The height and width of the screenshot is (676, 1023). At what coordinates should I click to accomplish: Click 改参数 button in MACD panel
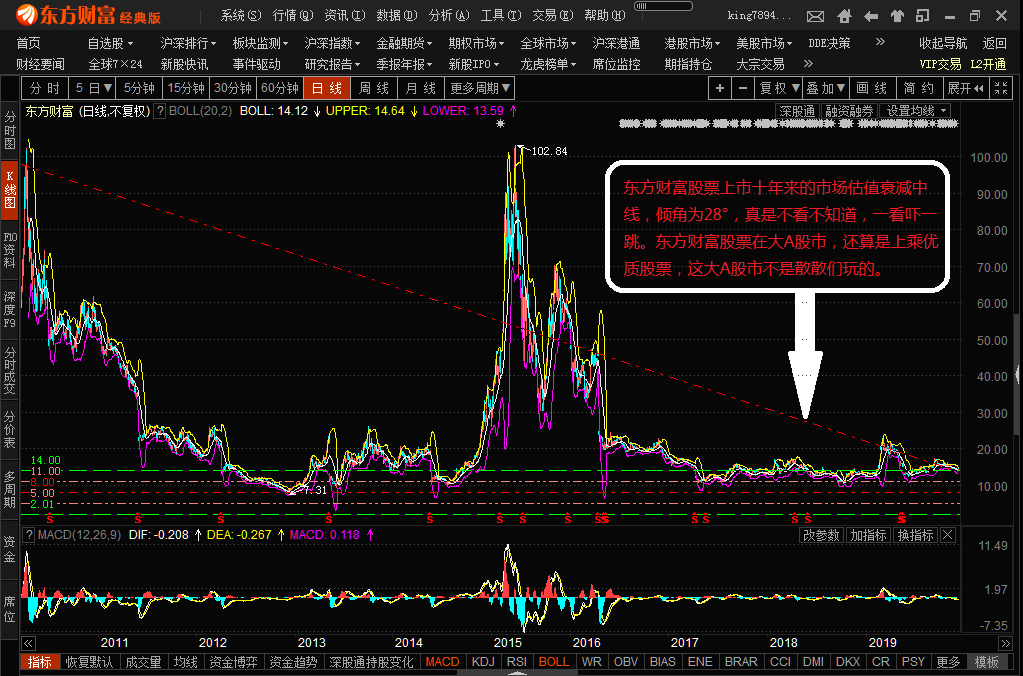click(821, 535)
